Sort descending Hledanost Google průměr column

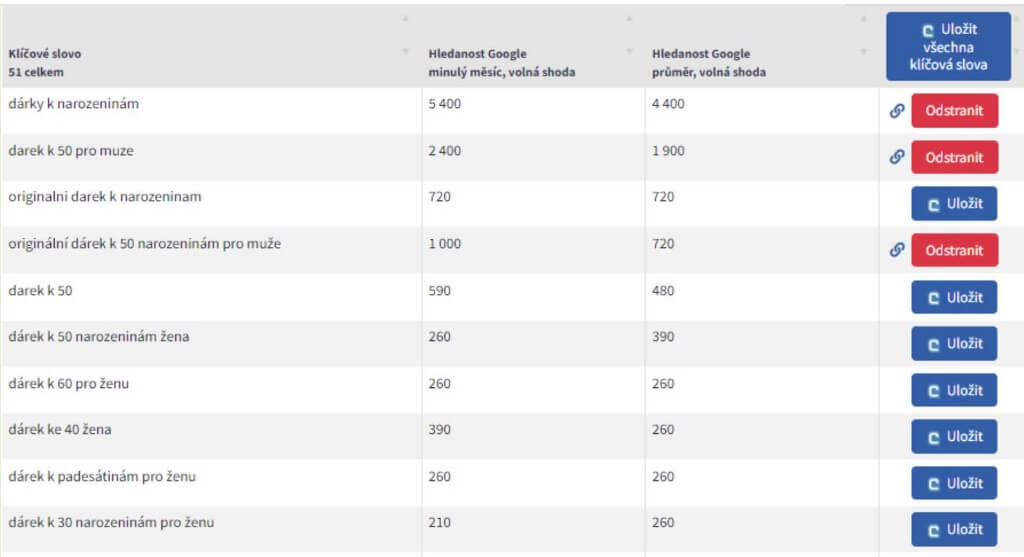coord(863,51)
